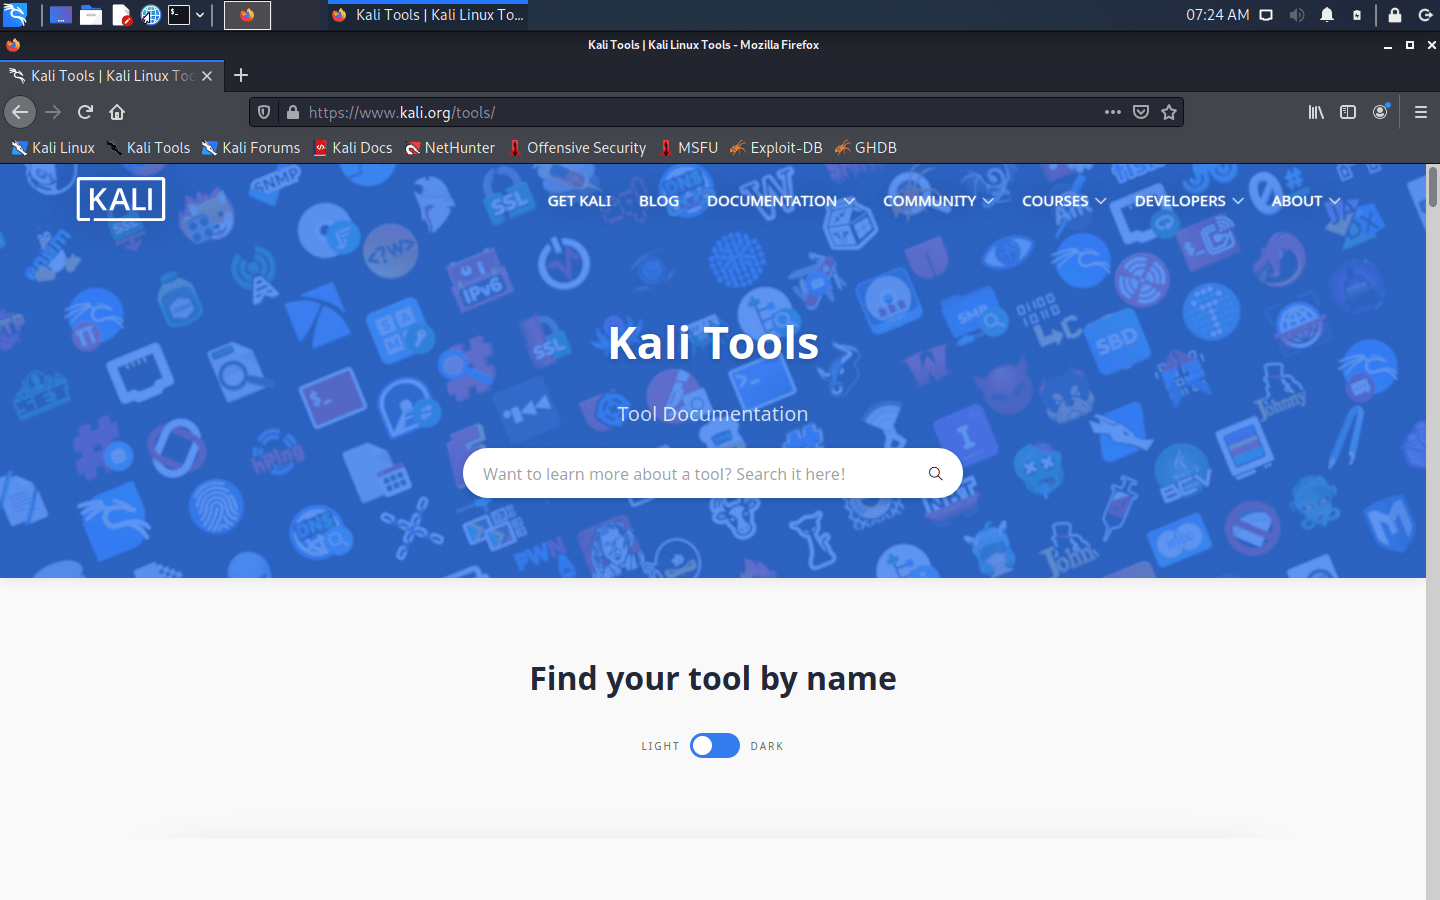Reload the current page

pyautogui.click(x=85, y=112)
